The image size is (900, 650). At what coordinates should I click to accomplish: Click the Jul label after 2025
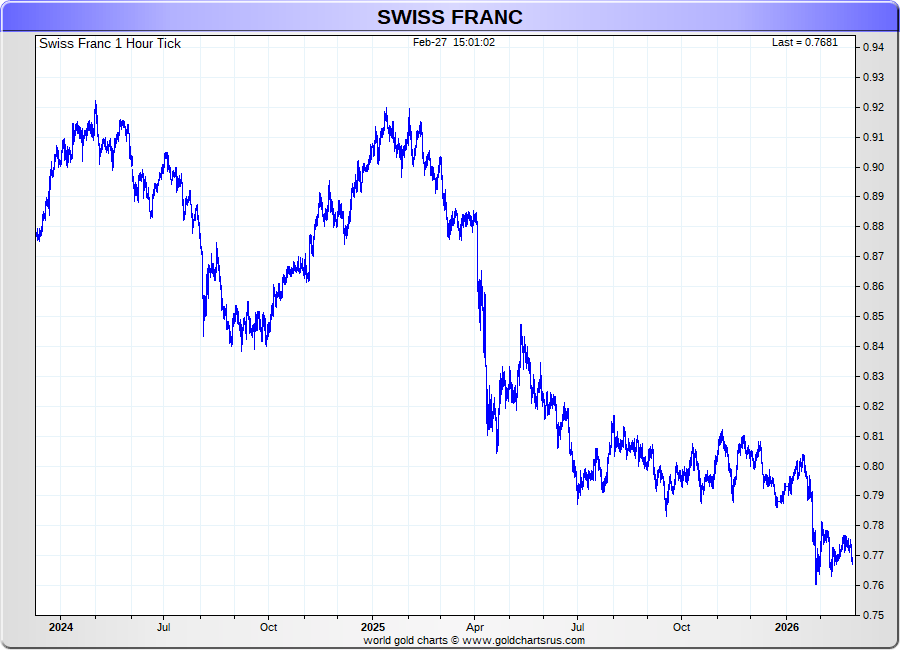[x=577, y=627]
